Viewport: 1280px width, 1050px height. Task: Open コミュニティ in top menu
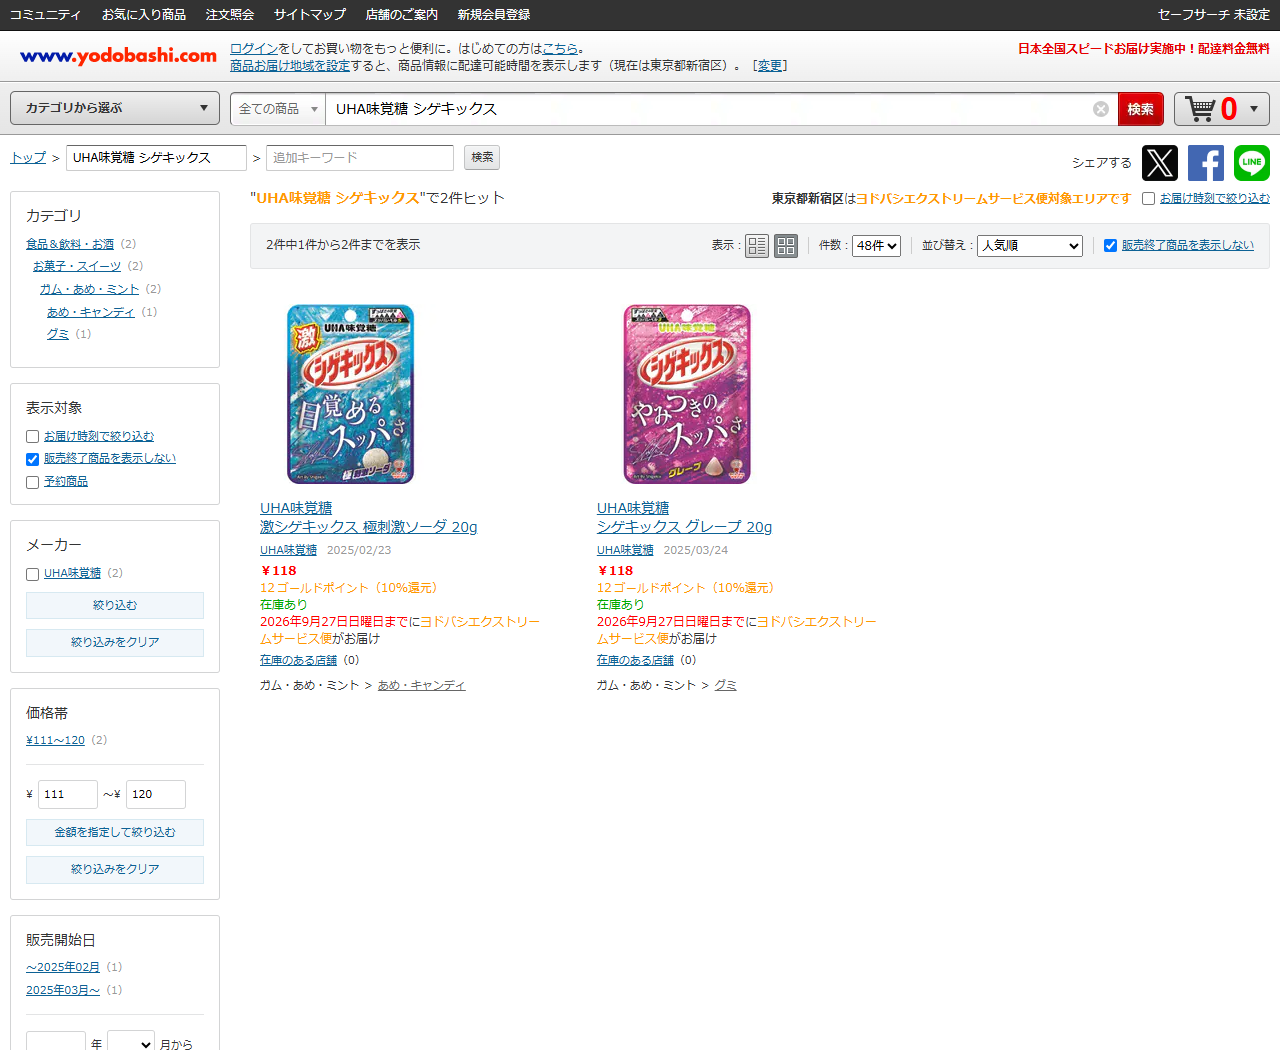(45, 15)
